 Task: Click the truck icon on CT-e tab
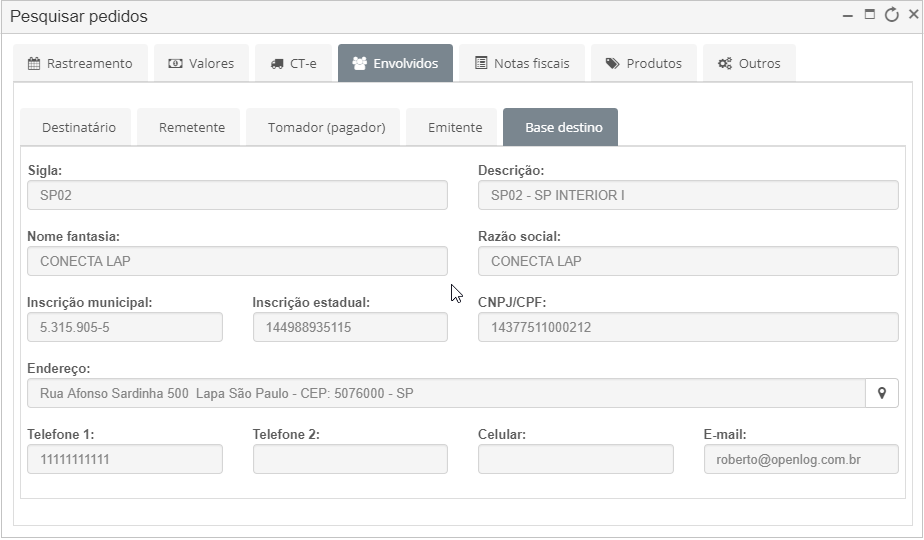pyautogui.click(x=277, y=64)
